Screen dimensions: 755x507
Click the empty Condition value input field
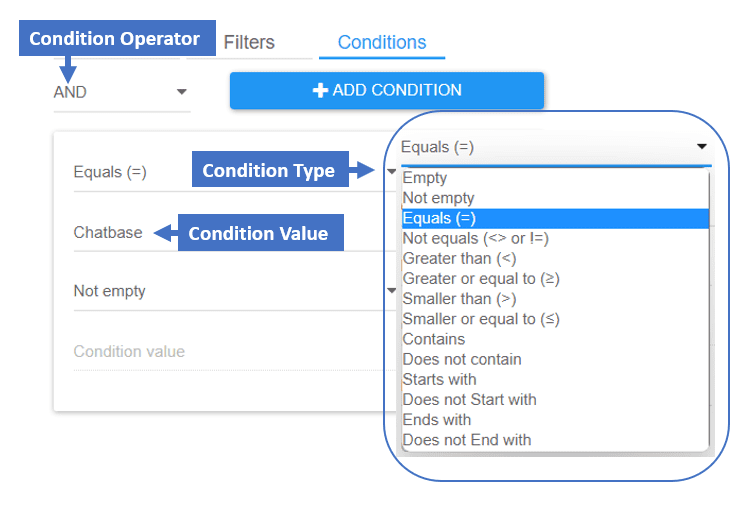pyautogui.click(x=229, y=352)
